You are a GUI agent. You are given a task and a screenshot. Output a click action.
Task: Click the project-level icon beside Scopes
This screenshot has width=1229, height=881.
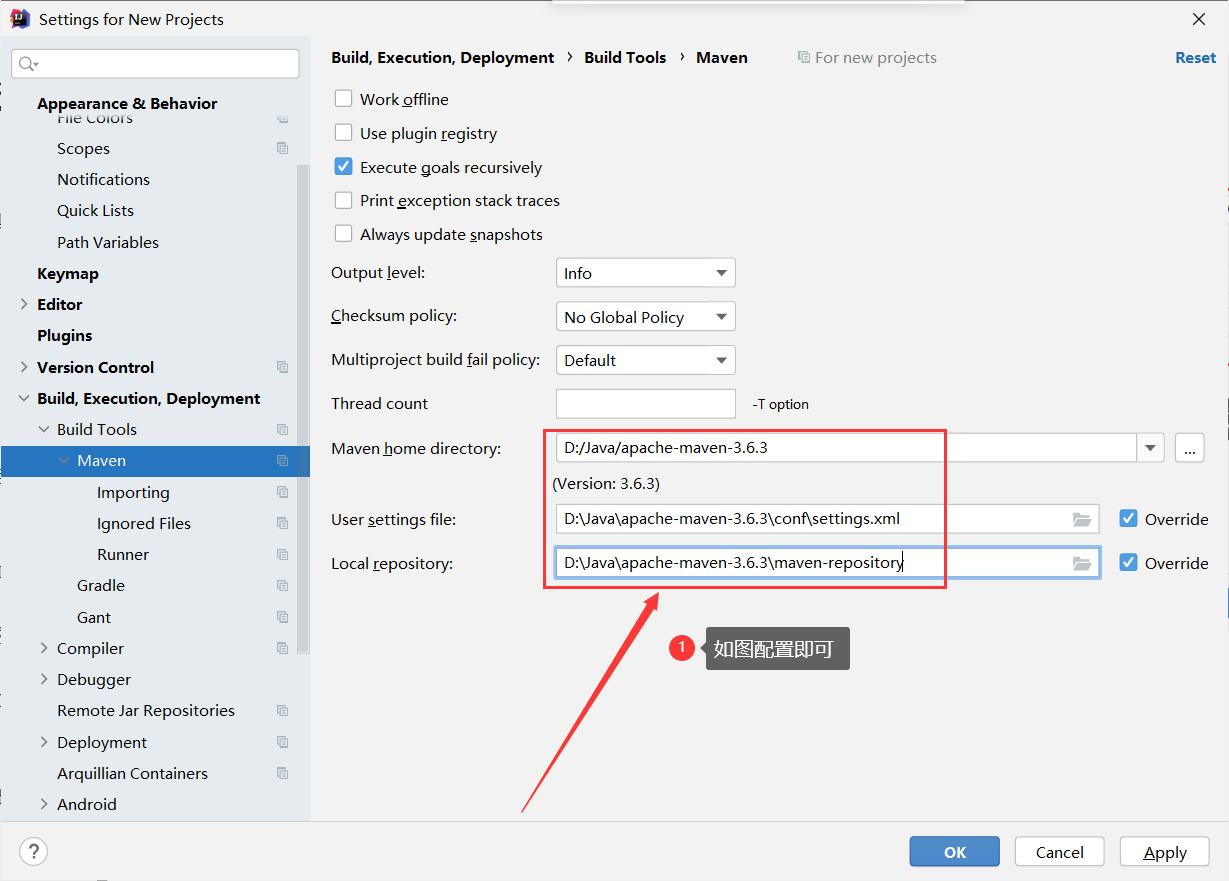tap(283, 149)
